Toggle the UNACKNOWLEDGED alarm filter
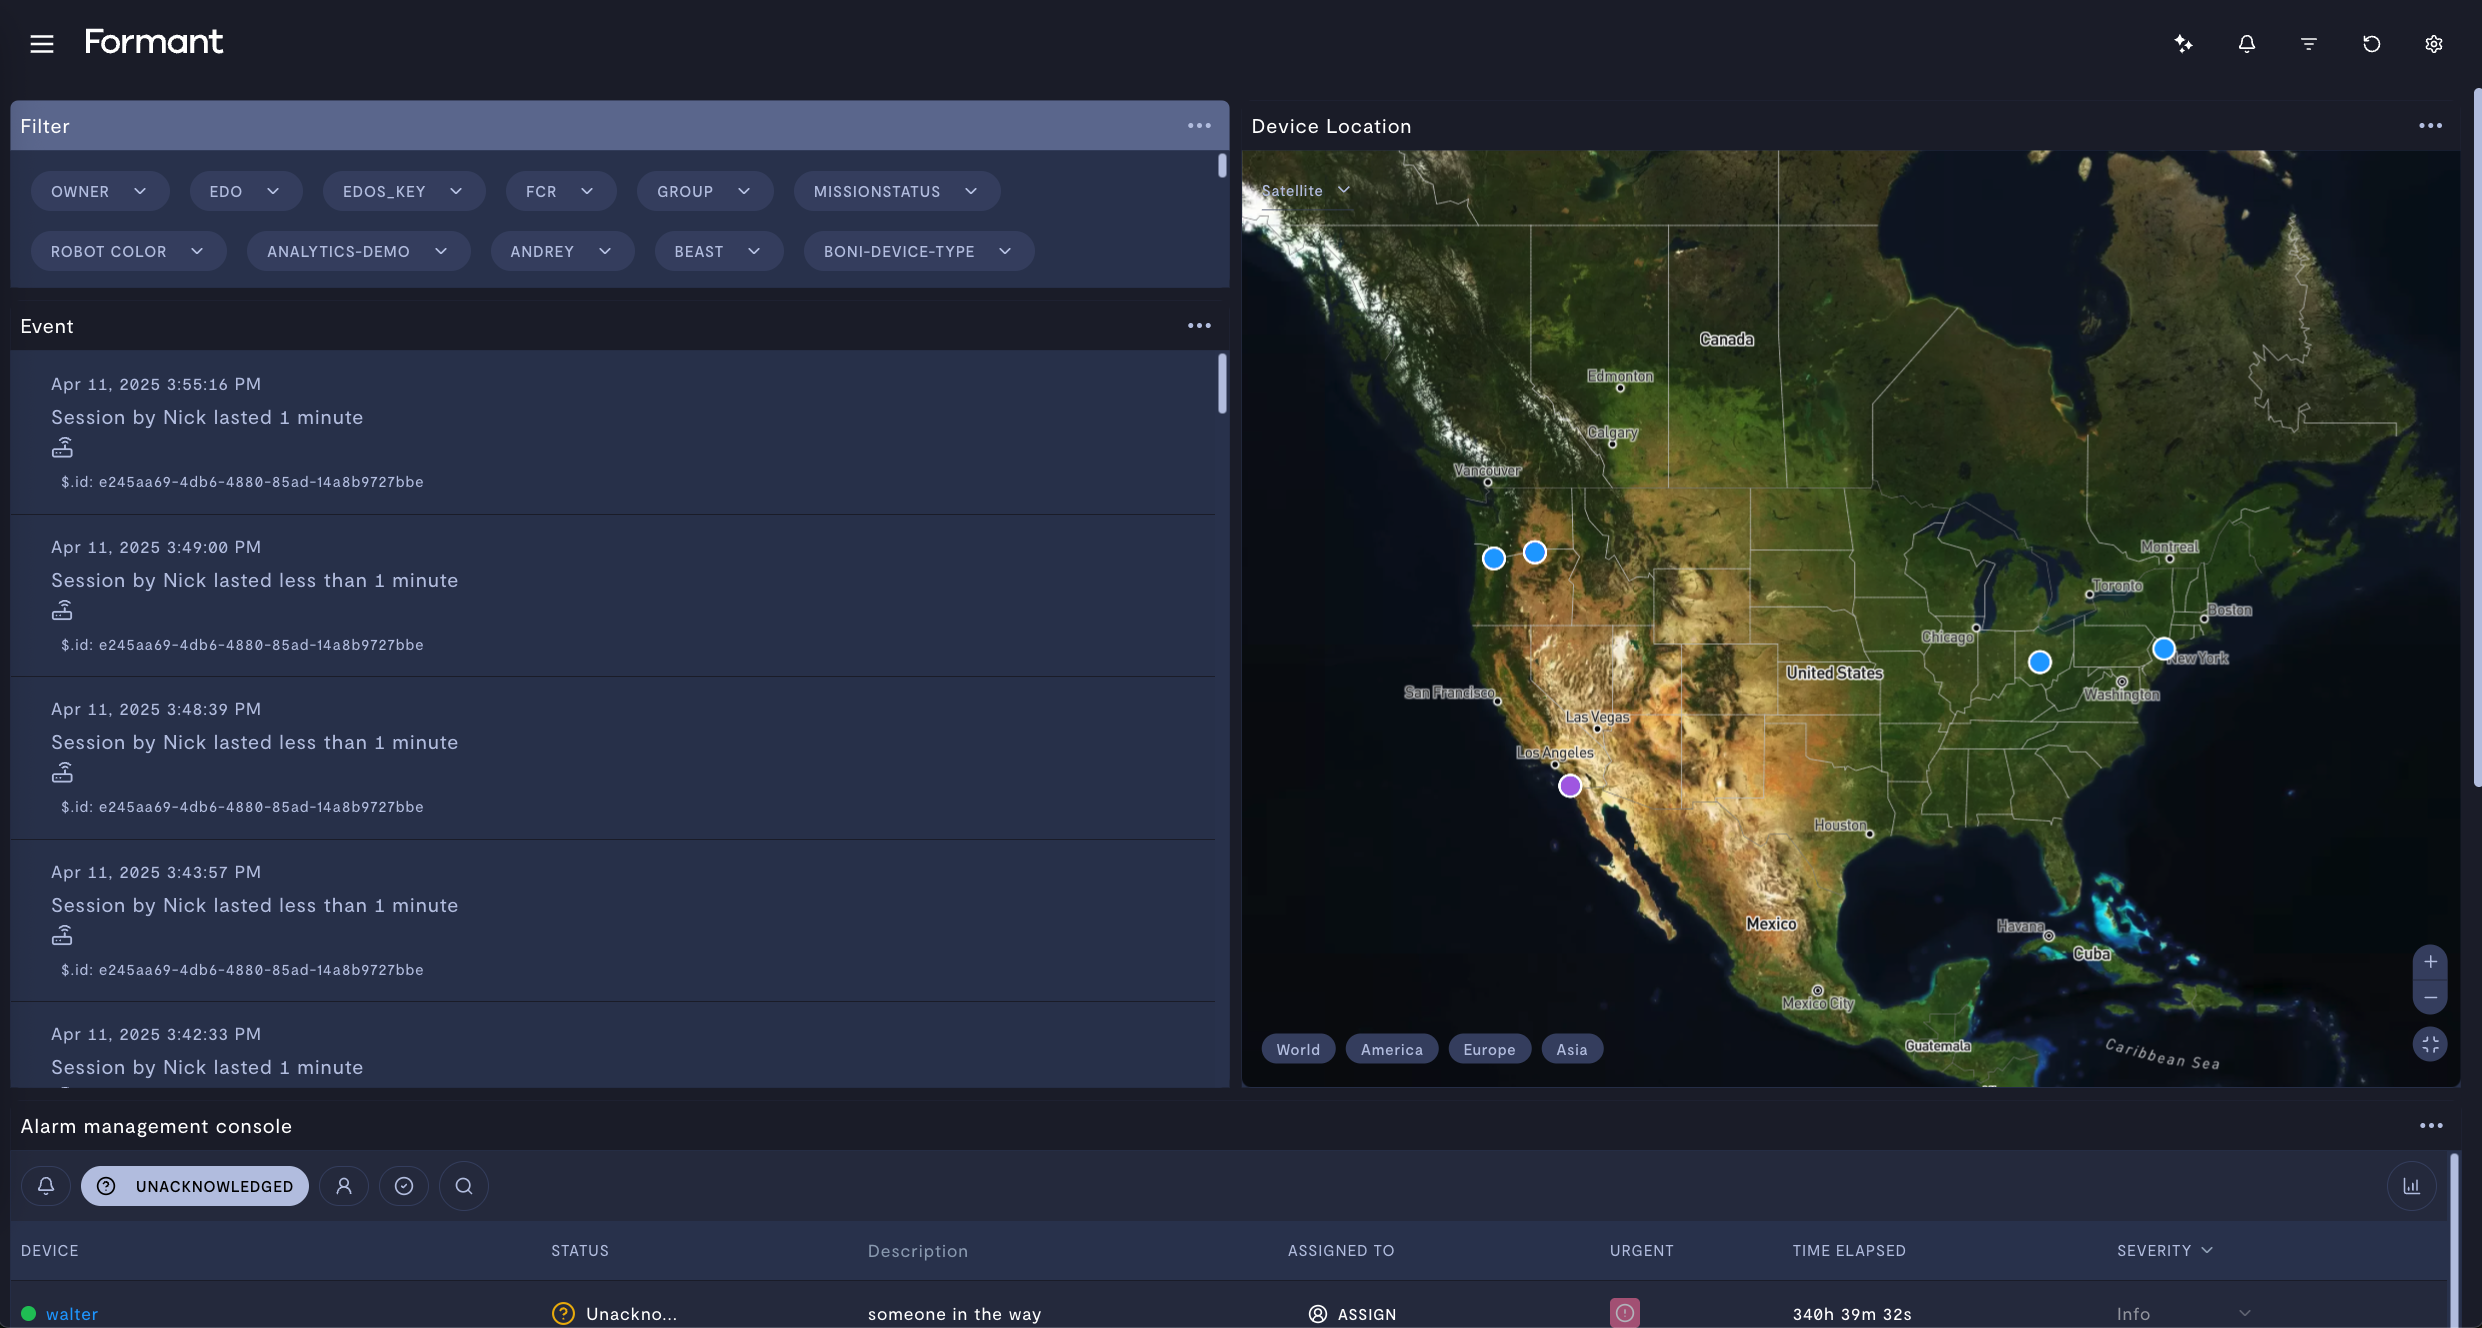Screen dimensions: 2482x1328 tap(195, 1186)
